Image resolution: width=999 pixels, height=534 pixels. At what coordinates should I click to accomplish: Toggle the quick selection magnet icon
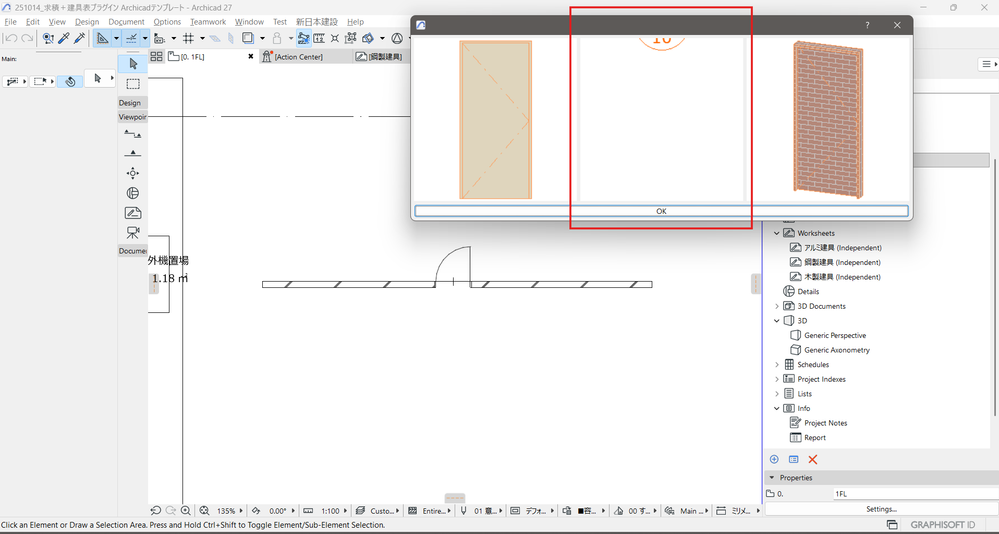(70, 81)
